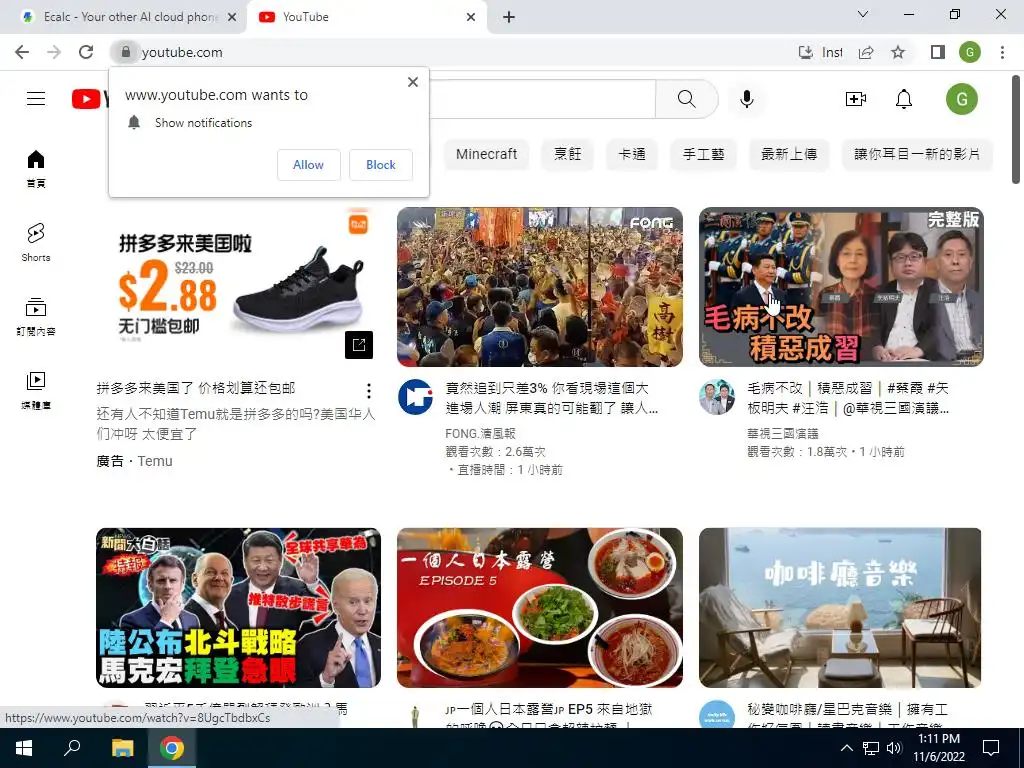
Task: Open Windows Action Center notifications
Action: pos(991,748)
